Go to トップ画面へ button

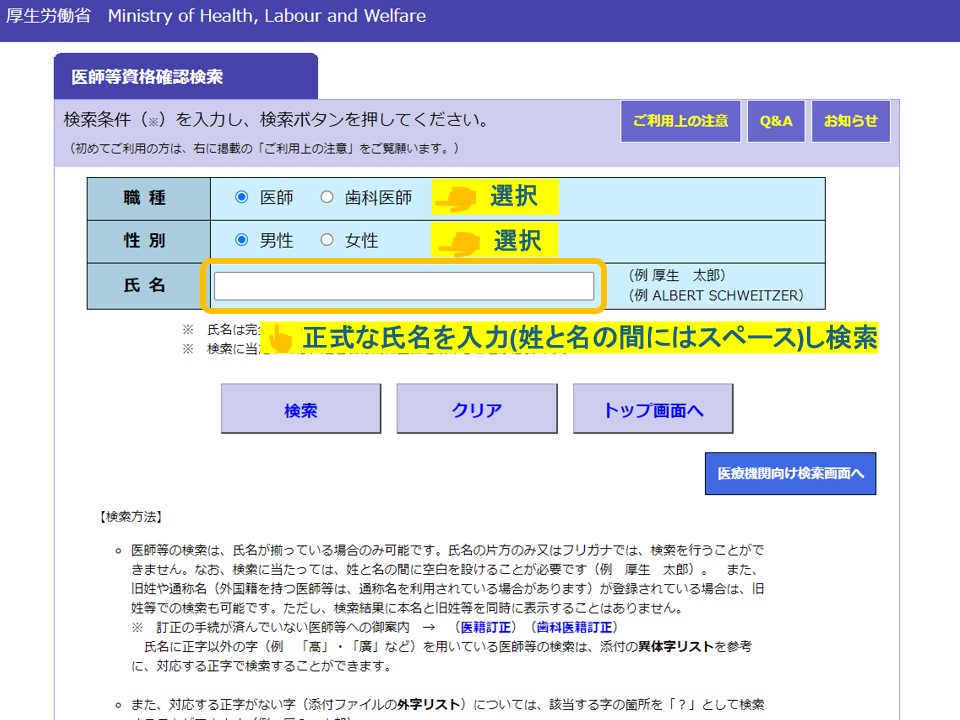(x=653, y=409)
